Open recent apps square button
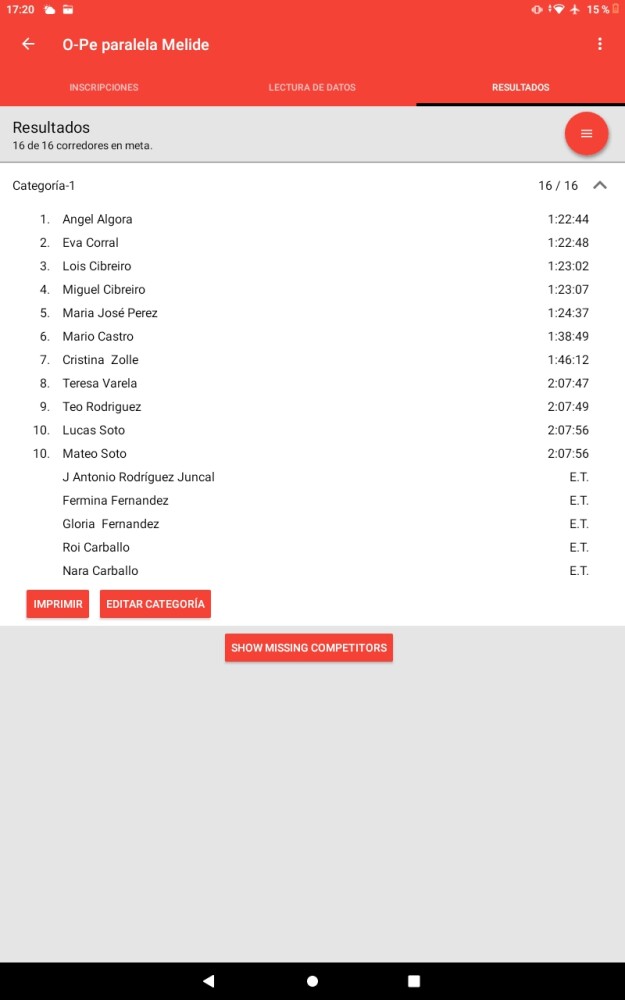 (x=414, y=981)
